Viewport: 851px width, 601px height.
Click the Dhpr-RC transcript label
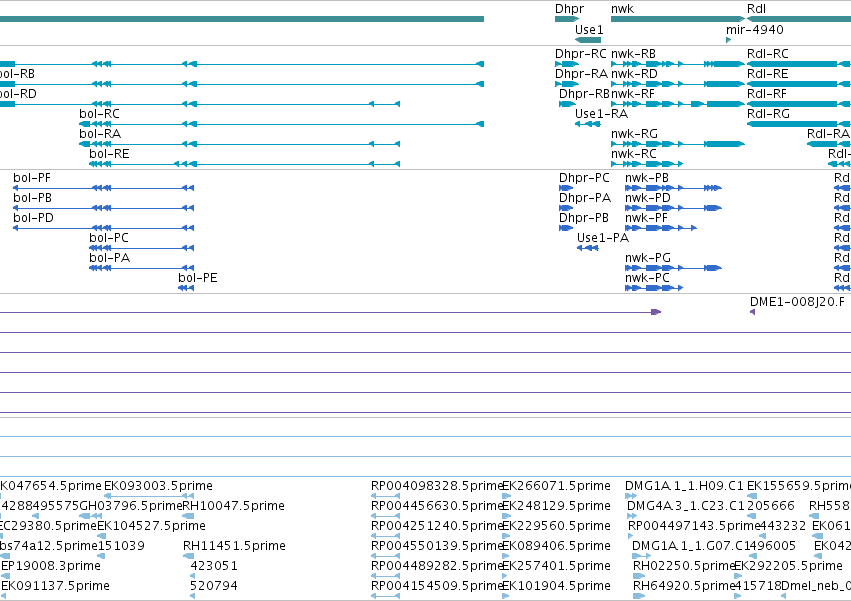tap(580, 54)
